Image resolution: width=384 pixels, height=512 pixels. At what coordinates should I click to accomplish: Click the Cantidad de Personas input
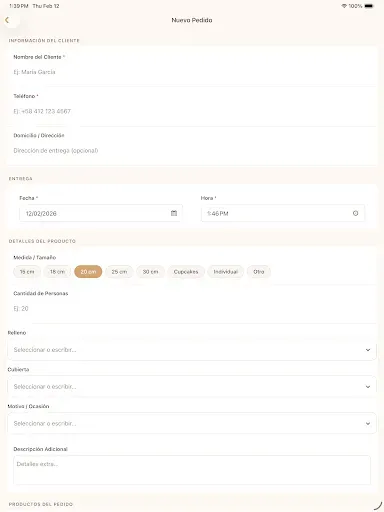click(x=193, y=309)
